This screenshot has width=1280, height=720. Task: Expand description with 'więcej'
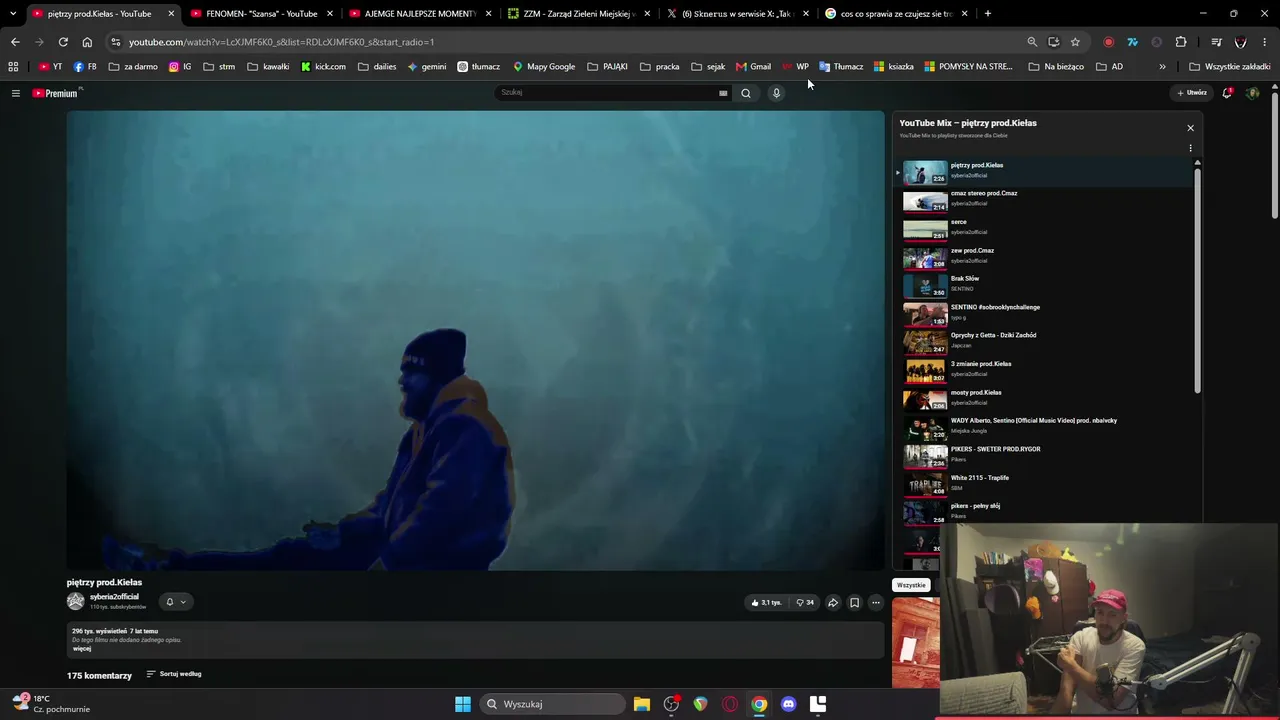[82, 649]
